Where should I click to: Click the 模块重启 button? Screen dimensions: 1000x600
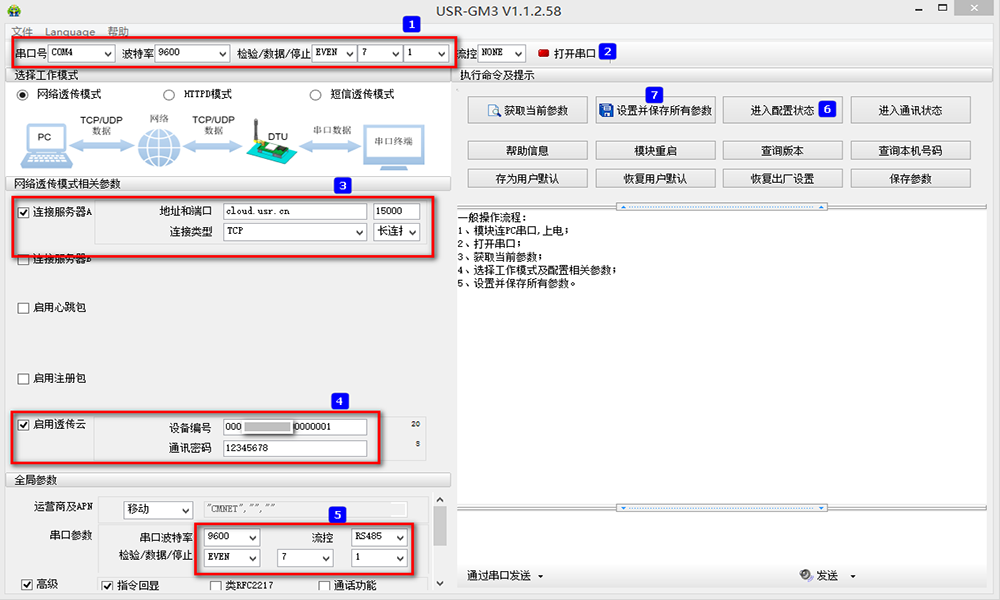[655, 151]
